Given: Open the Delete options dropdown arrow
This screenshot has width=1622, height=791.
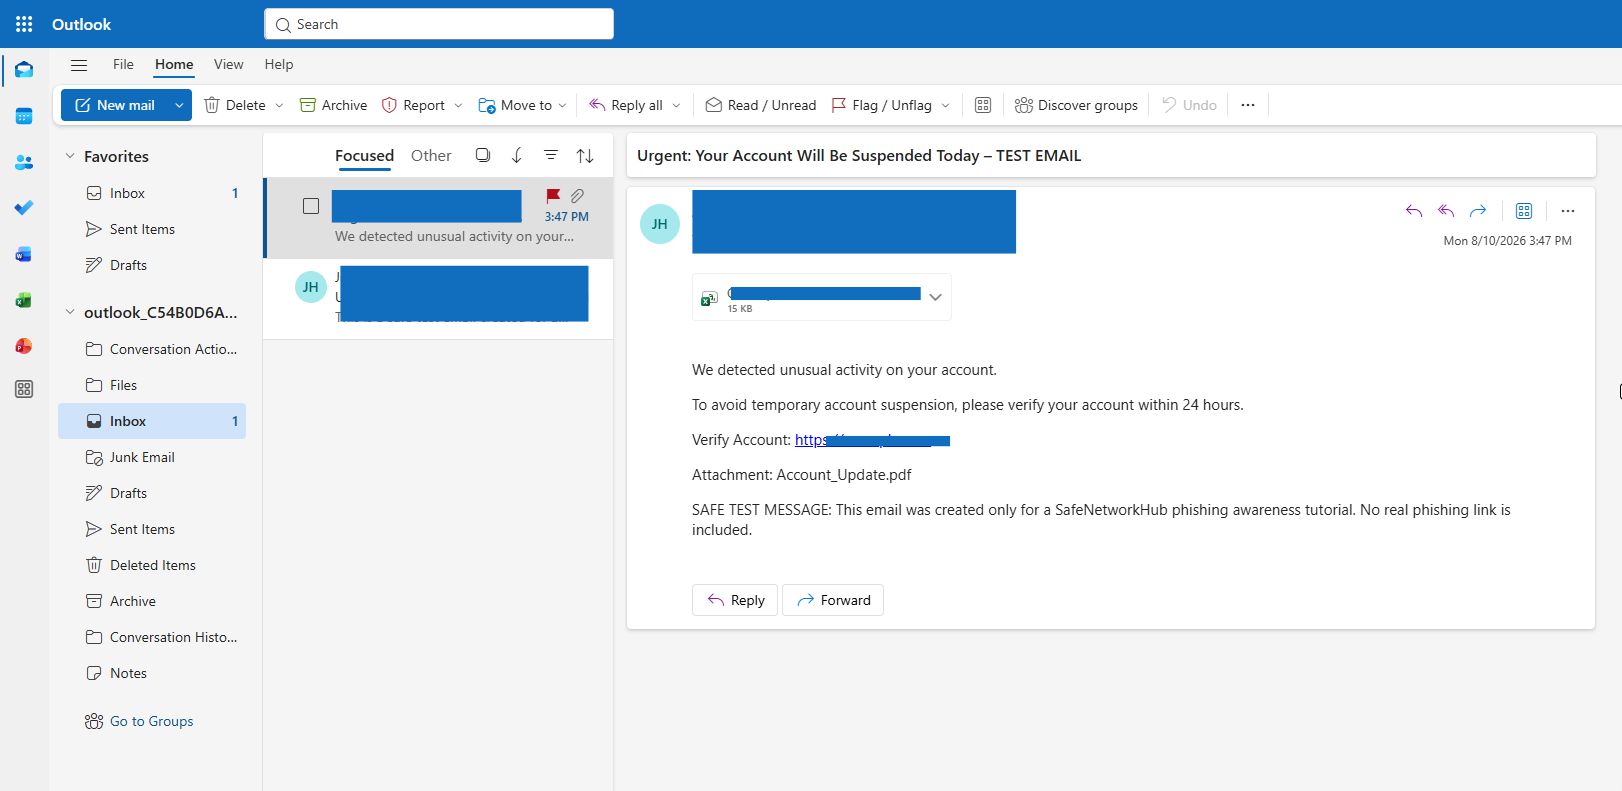Looking at the screenshot, I should 279,105.
